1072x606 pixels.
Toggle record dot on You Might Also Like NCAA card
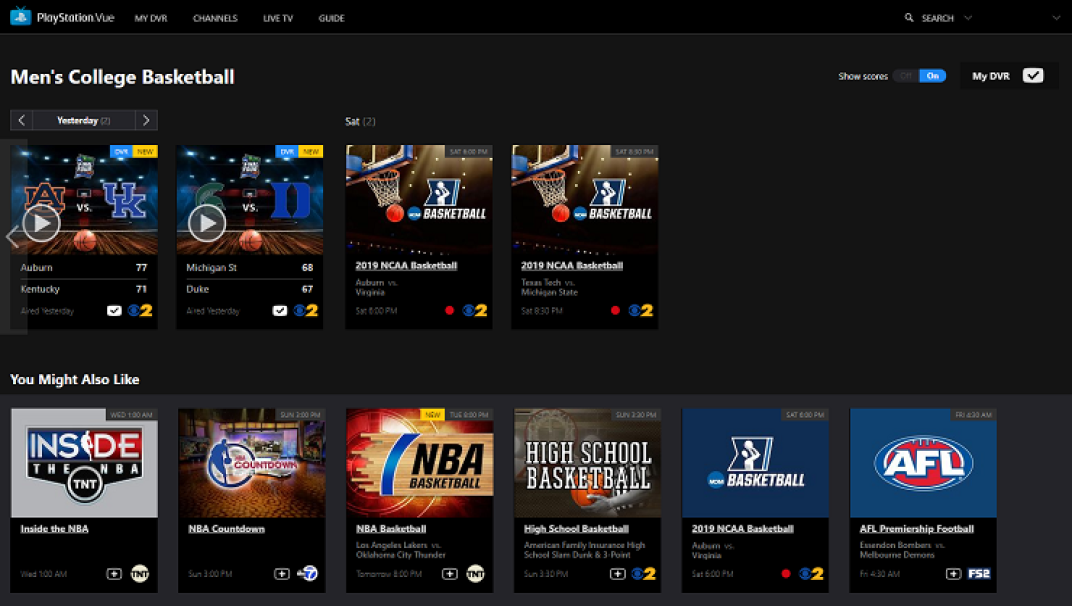786,574
